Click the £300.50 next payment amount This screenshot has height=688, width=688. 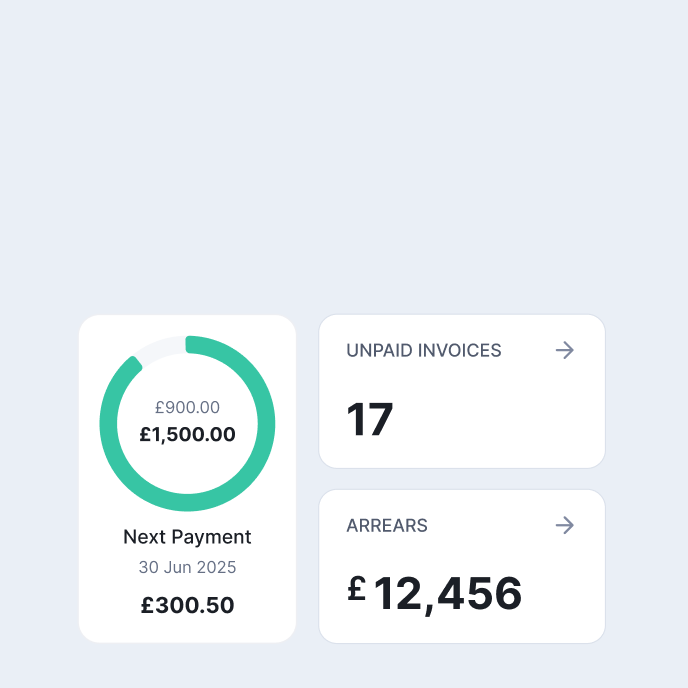[x=187, y=605]
